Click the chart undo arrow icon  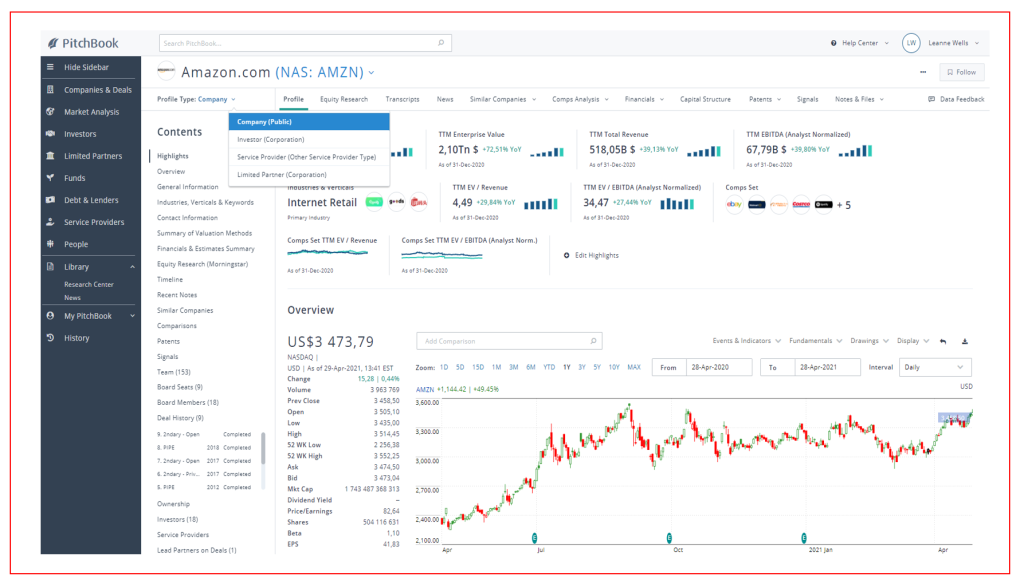click(x=943, y=341)
